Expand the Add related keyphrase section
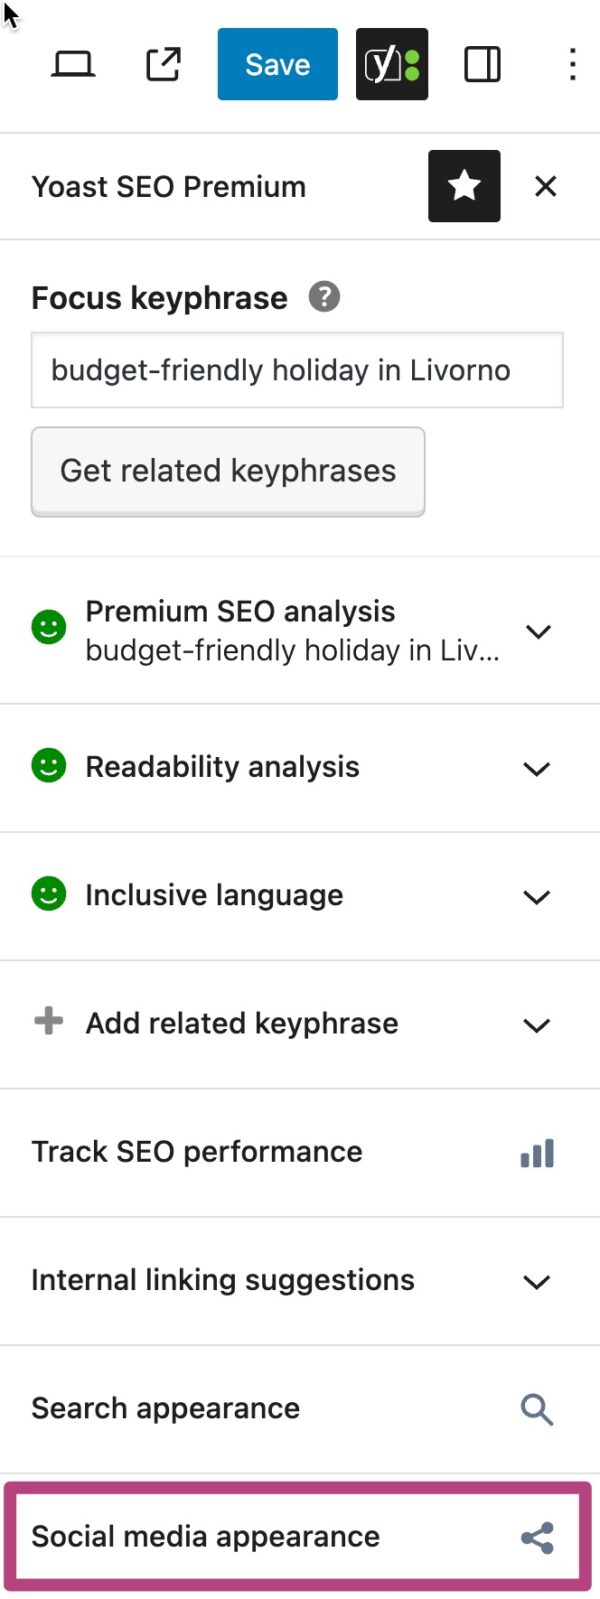The image size is (600, 1599). (x=536, y=1025)
